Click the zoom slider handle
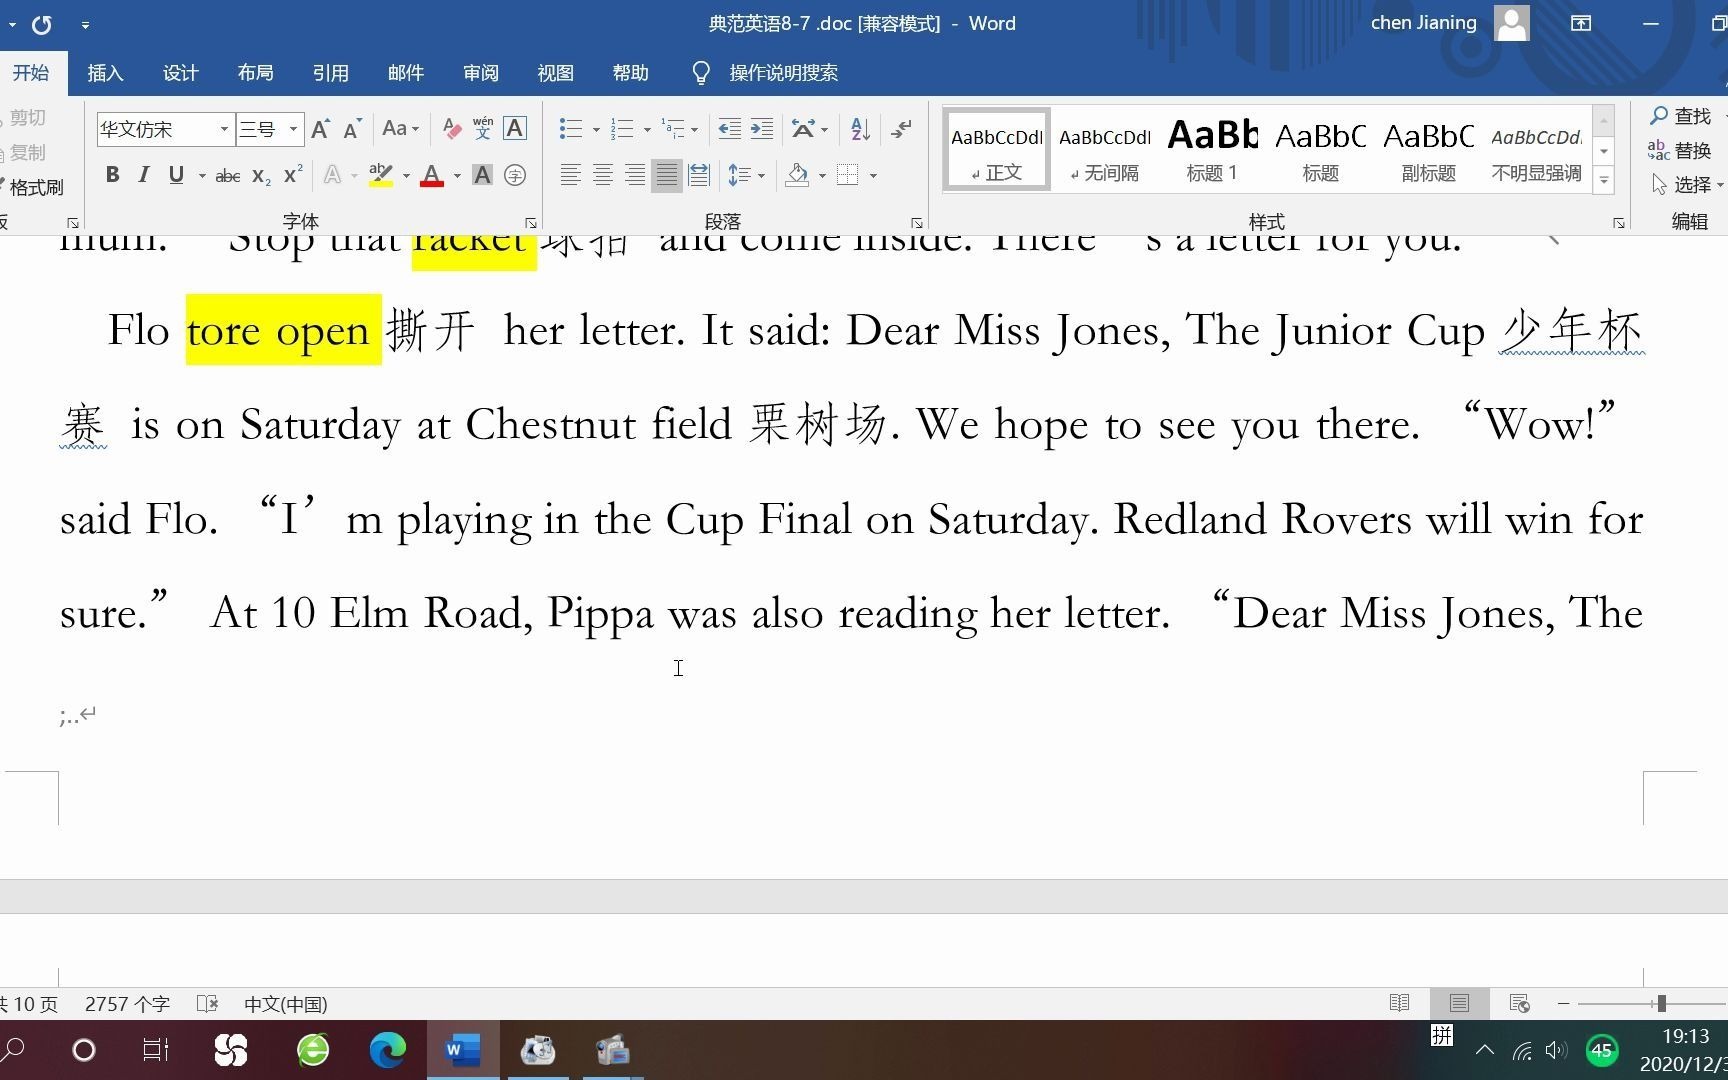This screenshot has width=1728, height=1080. point(1661,1003)
